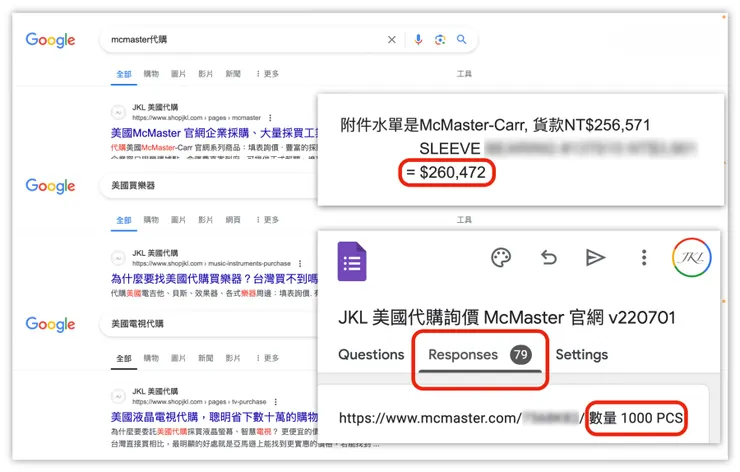The width and height of the screenshot is (740, 472).
Task: Clear the mcmaster代購 search with the X icon
Action: (392, 40)
